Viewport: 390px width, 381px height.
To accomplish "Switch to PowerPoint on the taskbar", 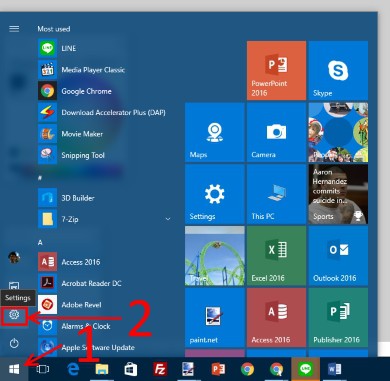I will (218, 369).
